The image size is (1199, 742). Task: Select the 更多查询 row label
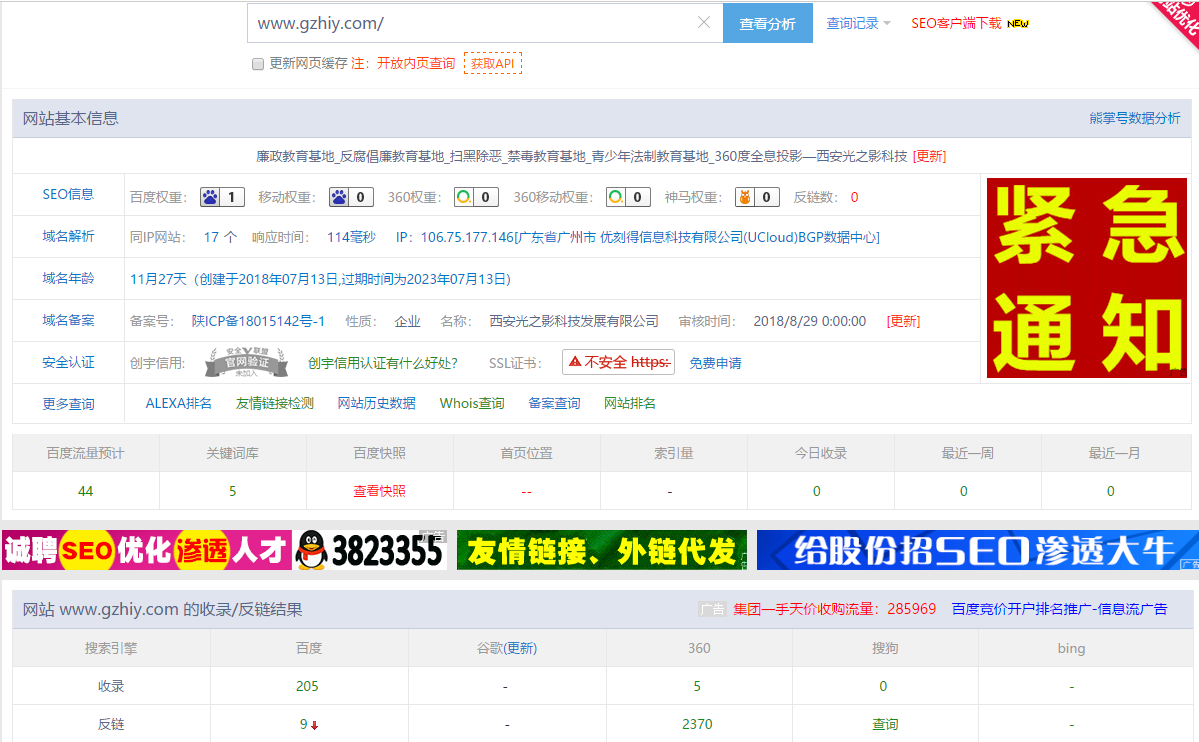click(68, 404)
